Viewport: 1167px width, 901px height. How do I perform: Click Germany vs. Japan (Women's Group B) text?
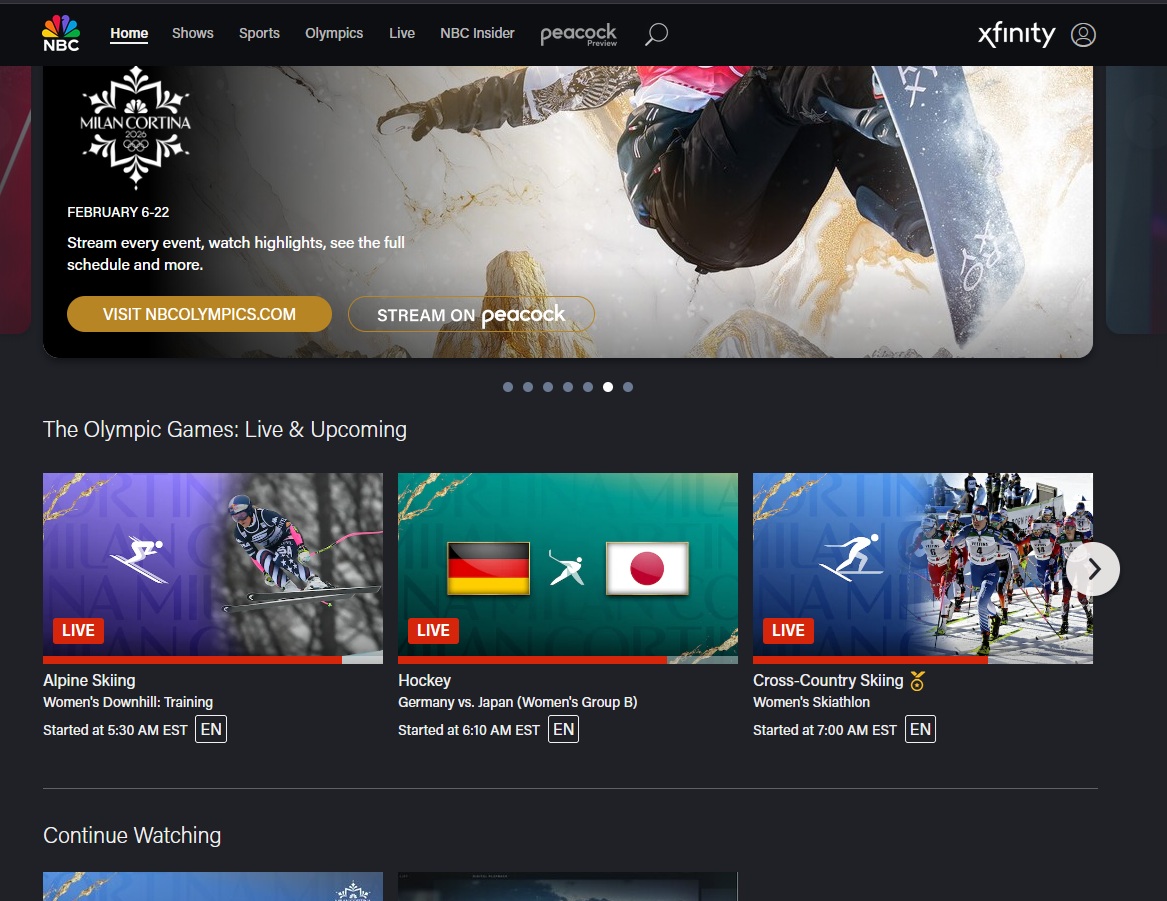click(x=517, y=702)
